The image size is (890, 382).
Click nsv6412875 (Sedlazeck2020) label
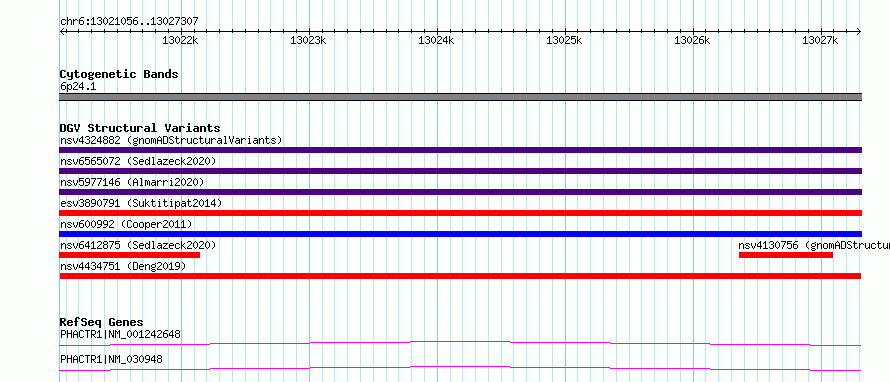pos(138,245)
